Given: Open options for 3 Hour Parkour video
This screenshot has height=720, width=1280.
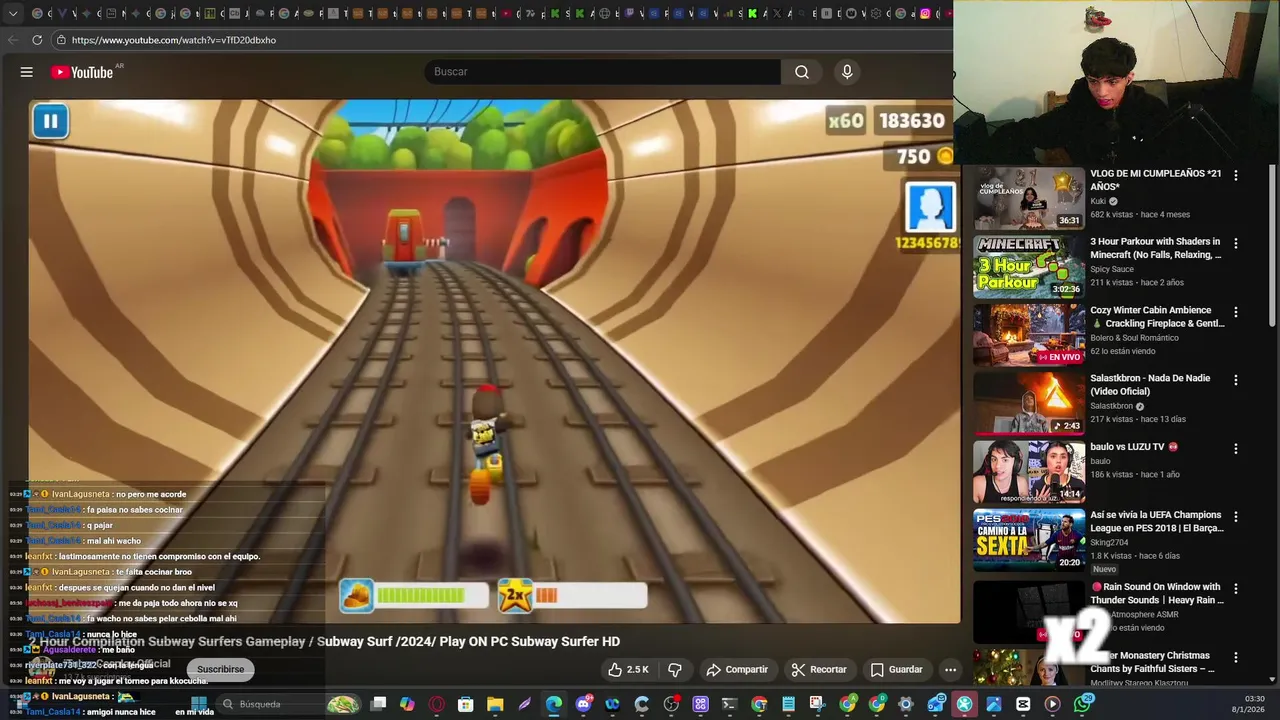Looking at the screenshot, I should (1235, 243).
